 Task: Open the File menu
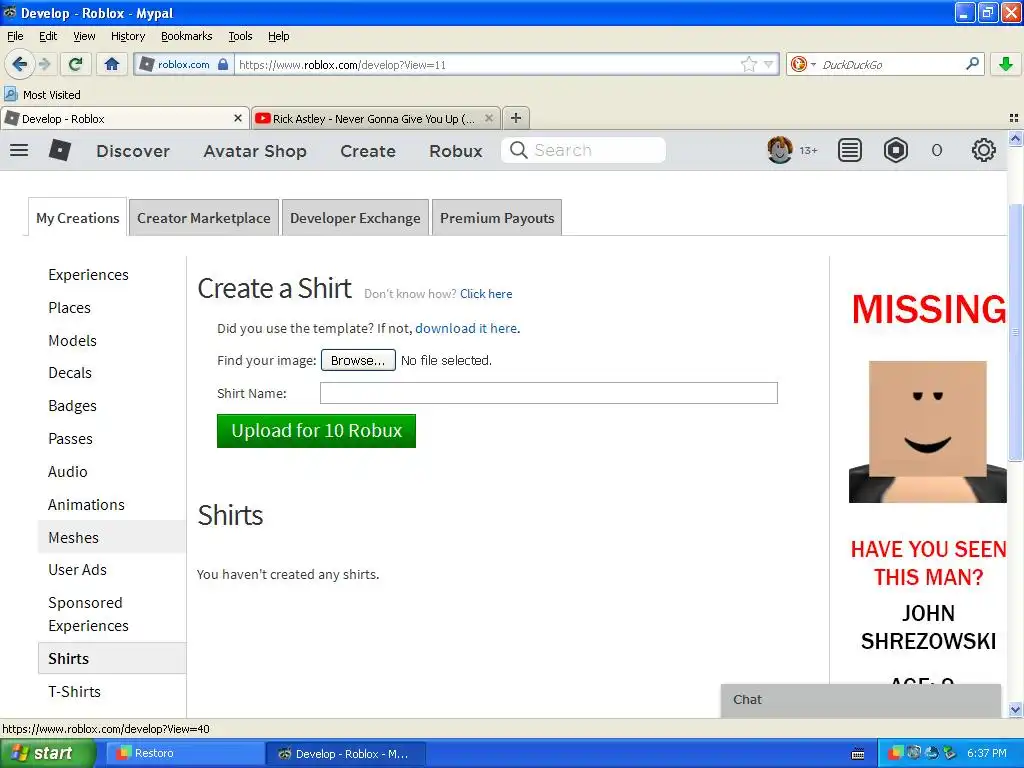(15, 36)
